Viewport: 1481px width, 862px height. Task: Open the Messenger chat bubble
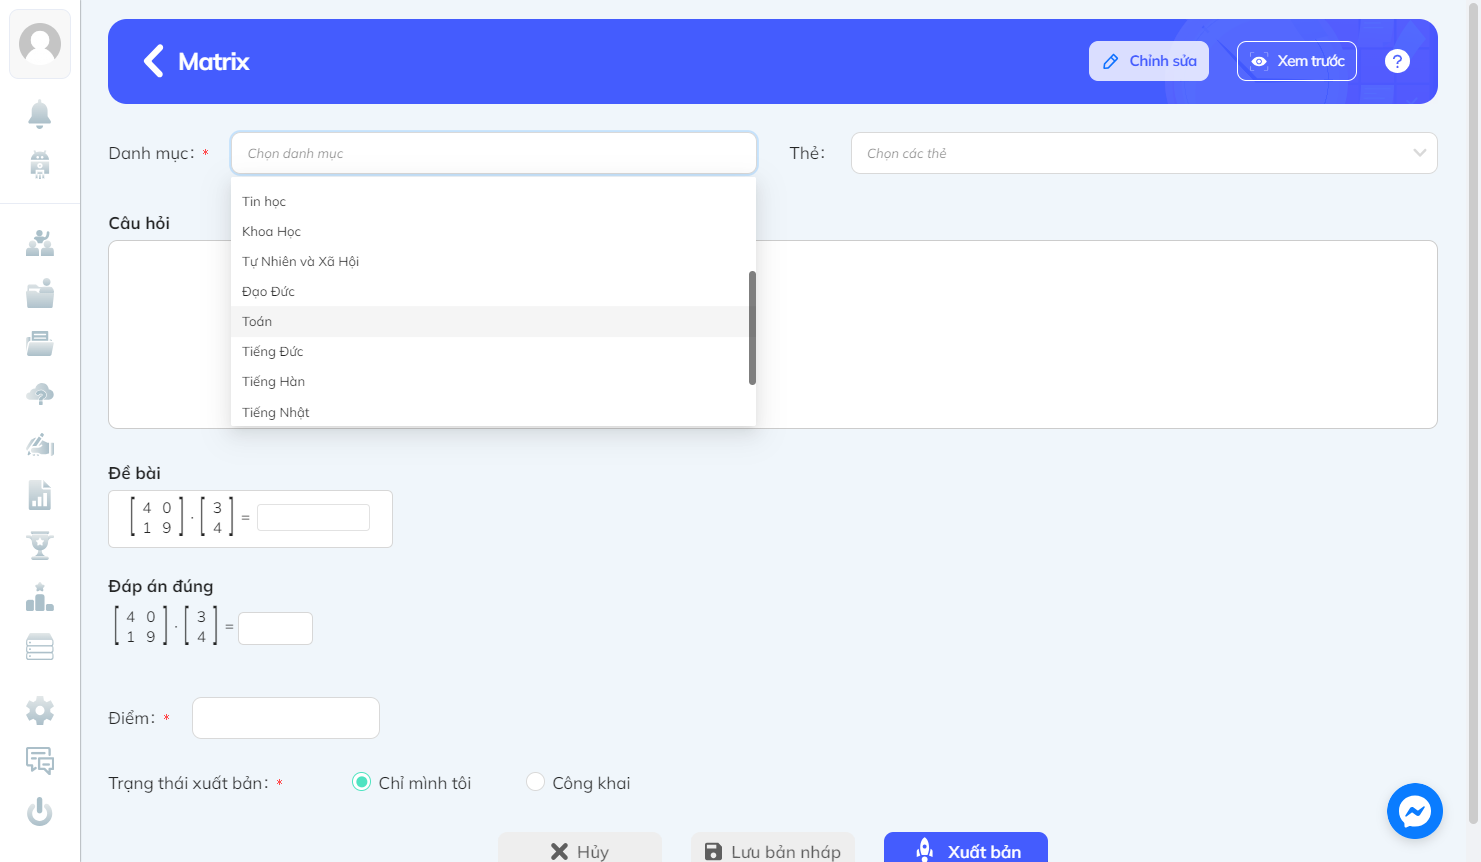(x=1415, y=811)
